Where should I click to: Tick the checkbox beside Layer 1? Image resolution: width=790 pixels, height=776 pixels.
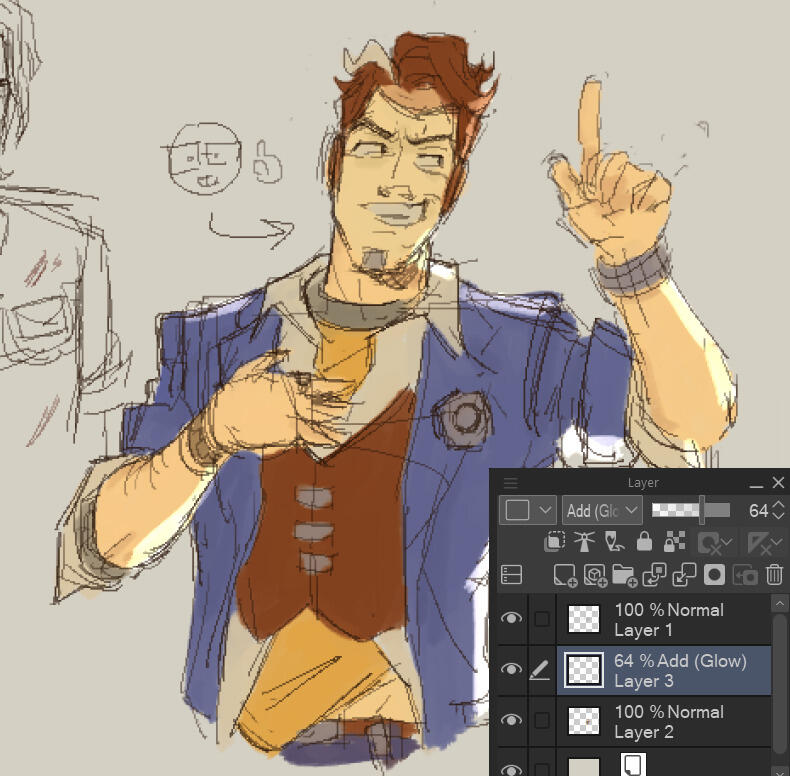pyautogui.click(x=541, y=620)
